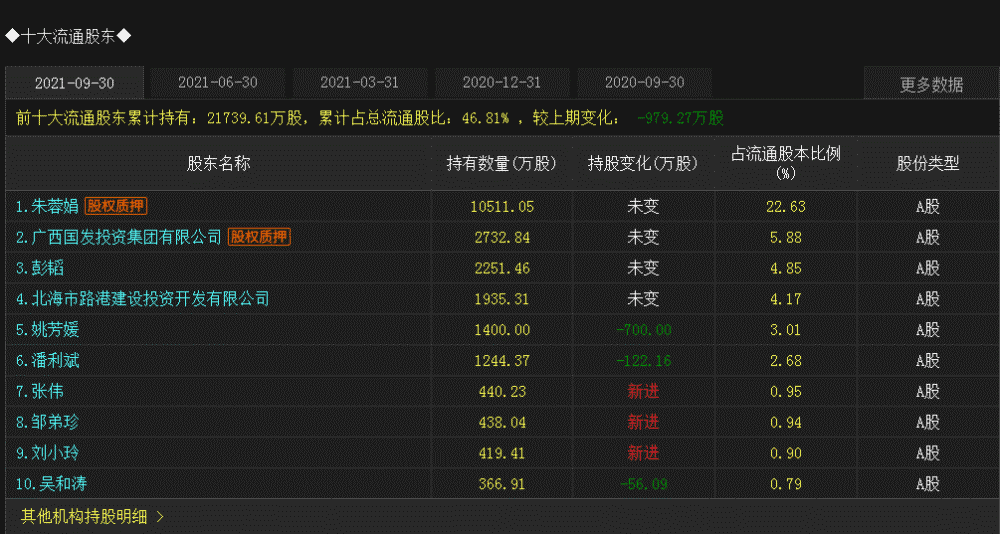Select holding amount 419.41
This screenshot has width=1000, height=534.
502,453
